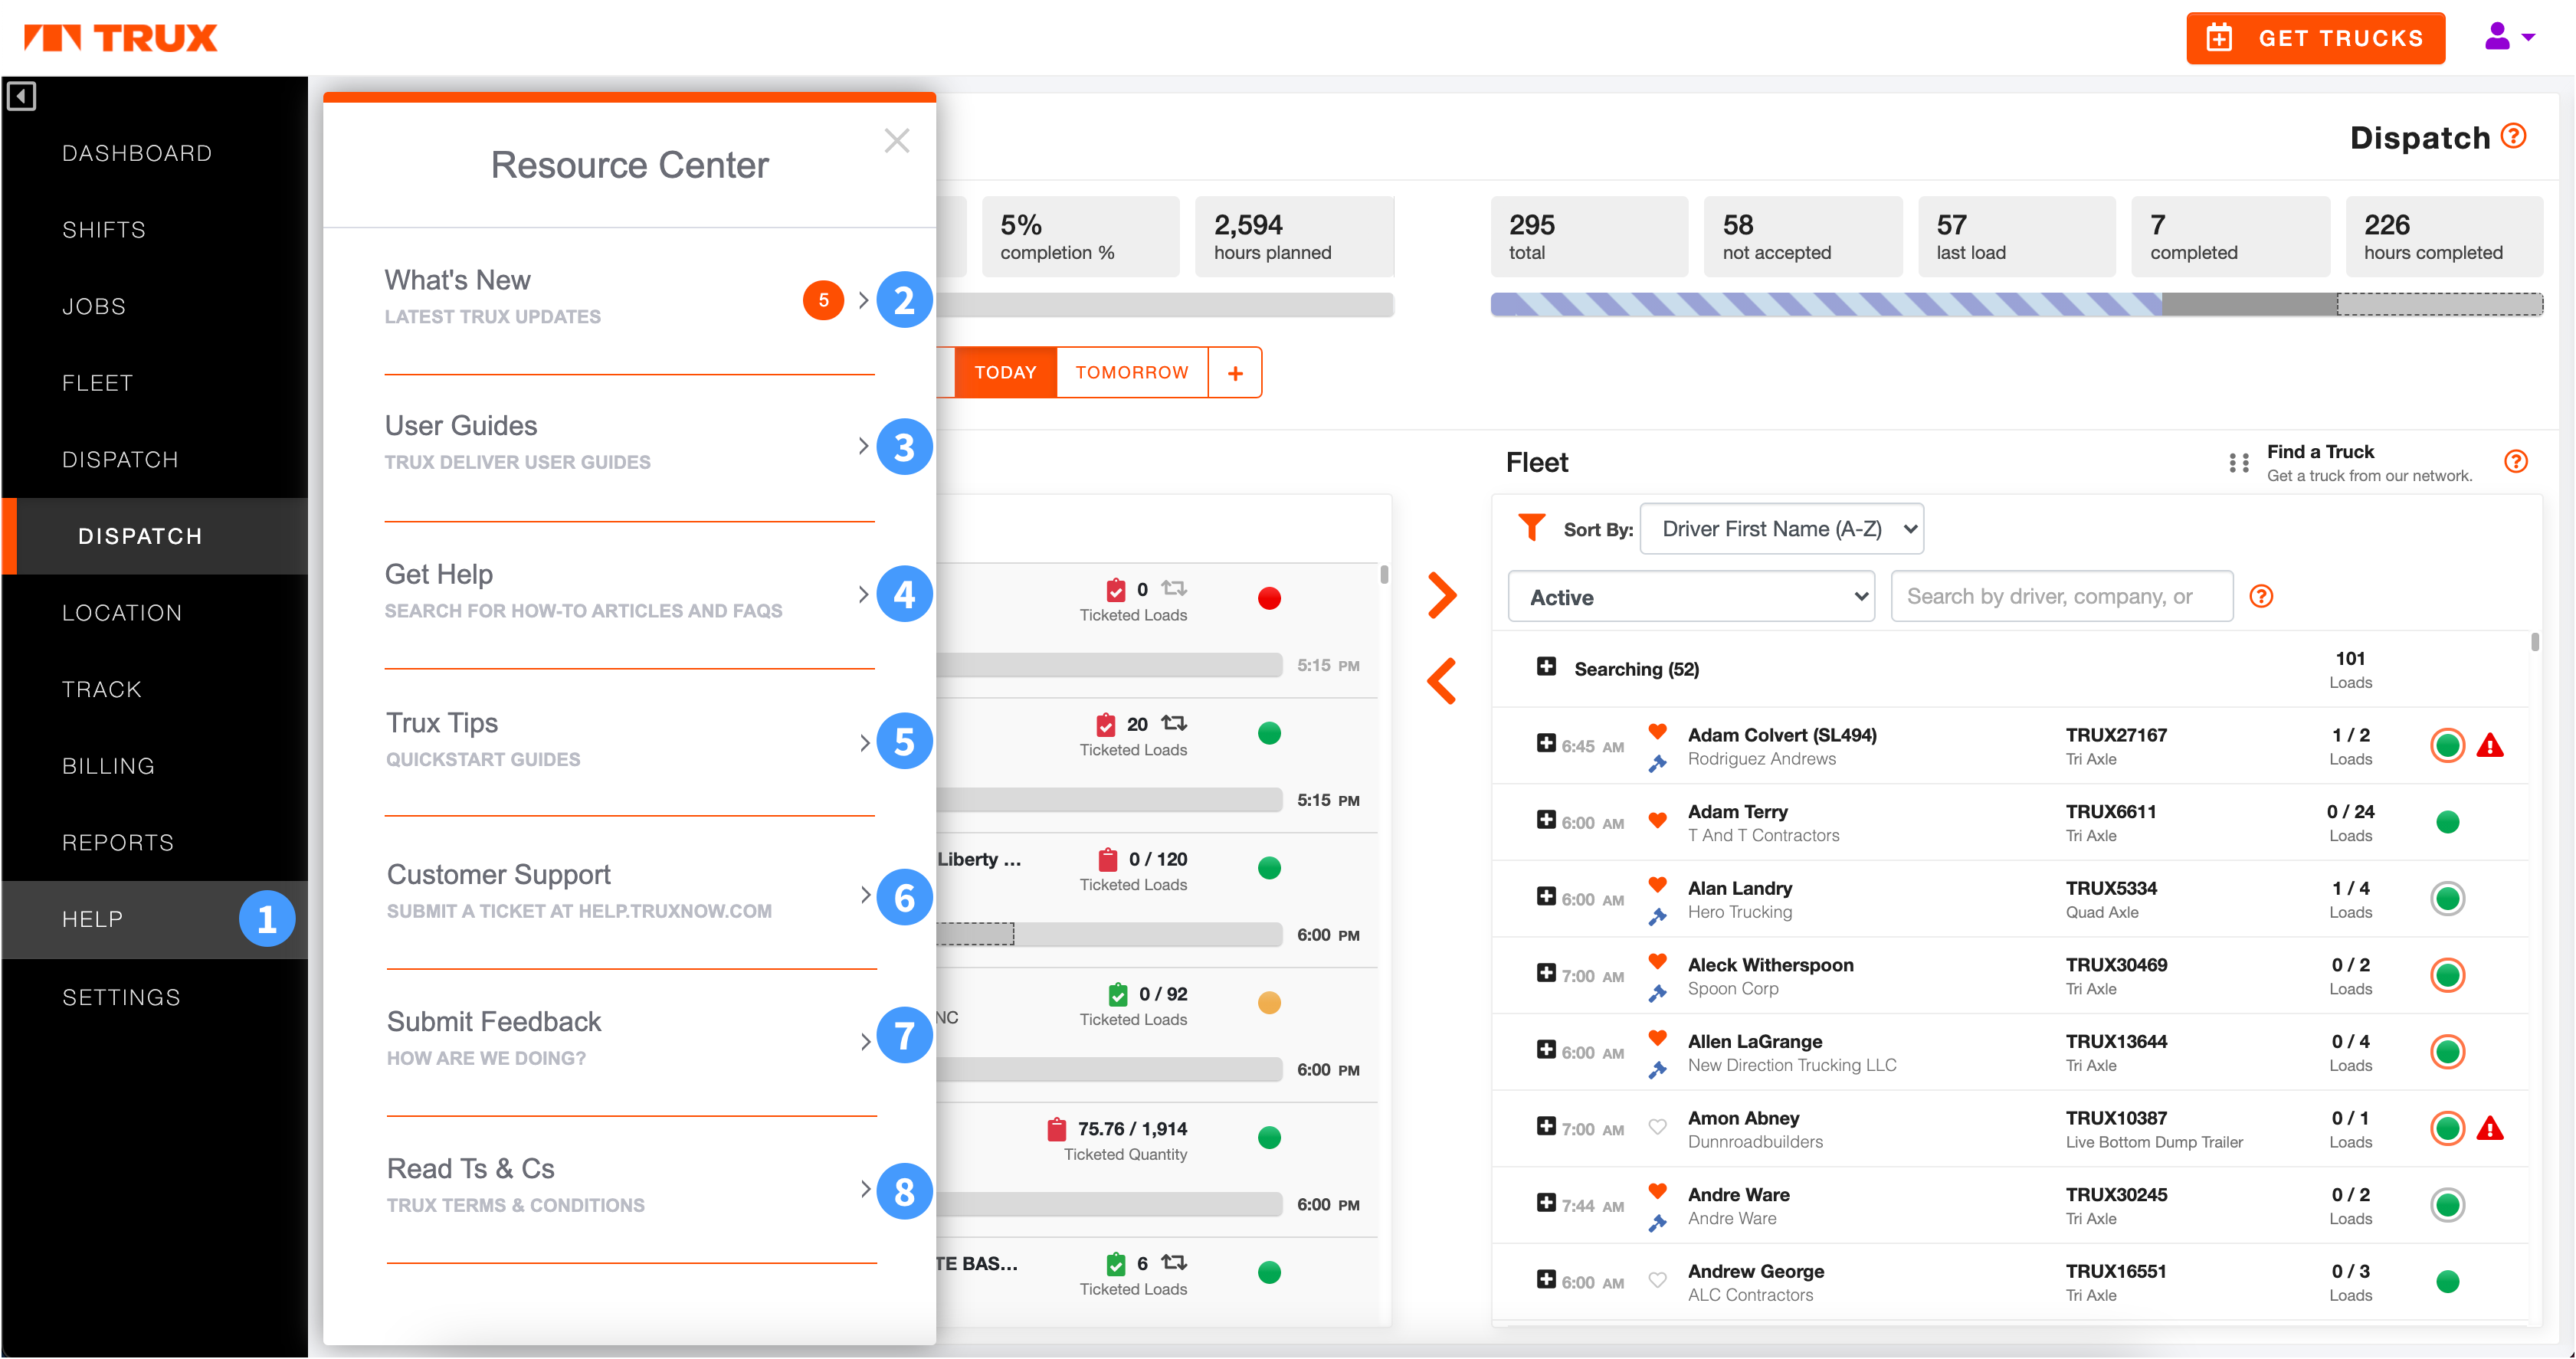Viewport: 2576px width, 1359px height.
Task: Click the driver search input field
Action: coord(2061,597)
